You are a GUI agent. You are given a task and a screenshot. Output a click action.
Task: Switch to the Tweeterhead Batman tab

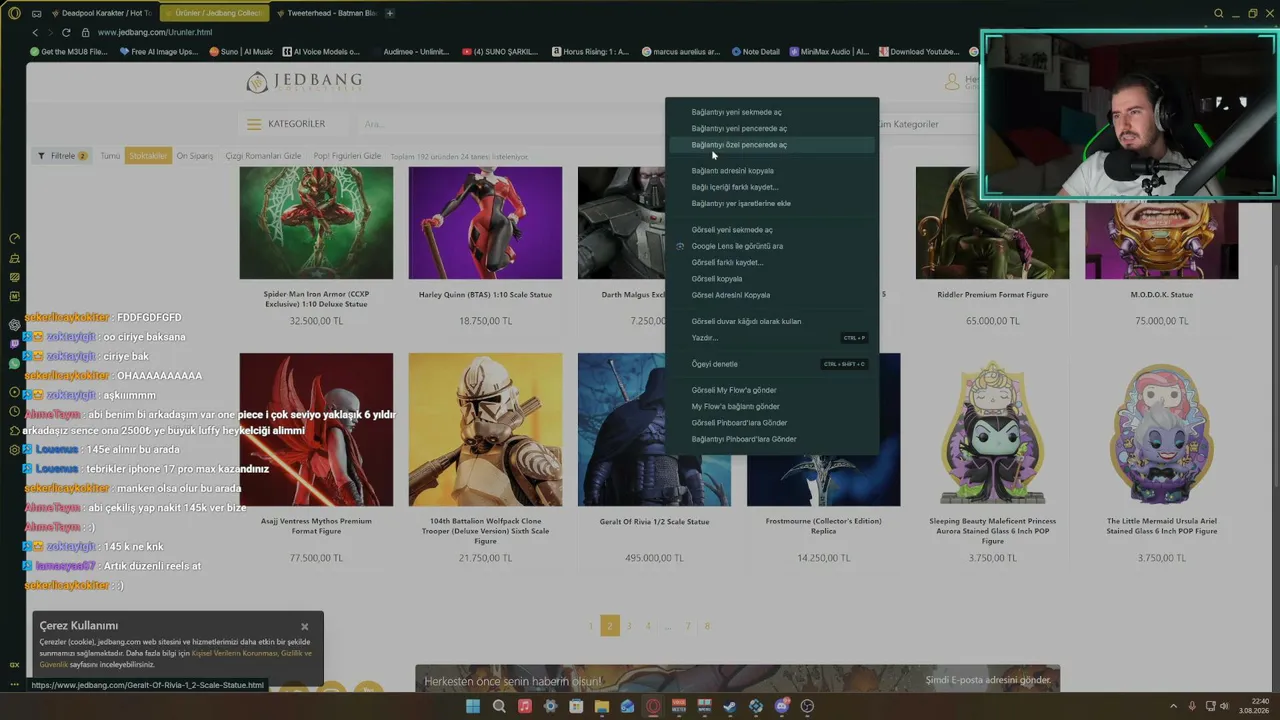click(327, 13)
